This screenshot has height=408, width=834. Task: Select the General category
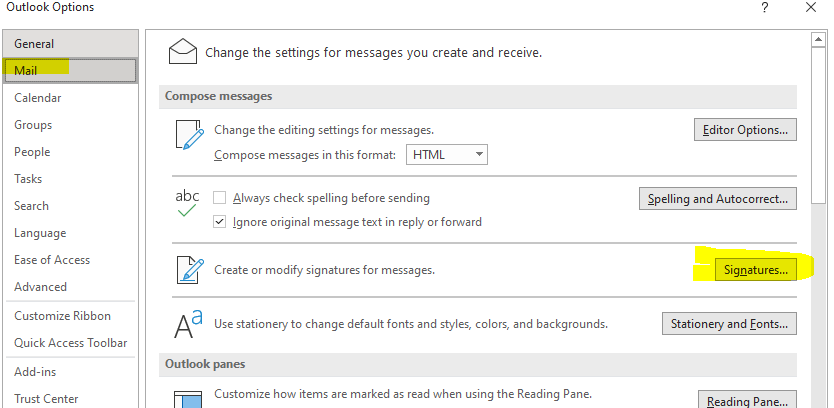(x=70, y=44)
